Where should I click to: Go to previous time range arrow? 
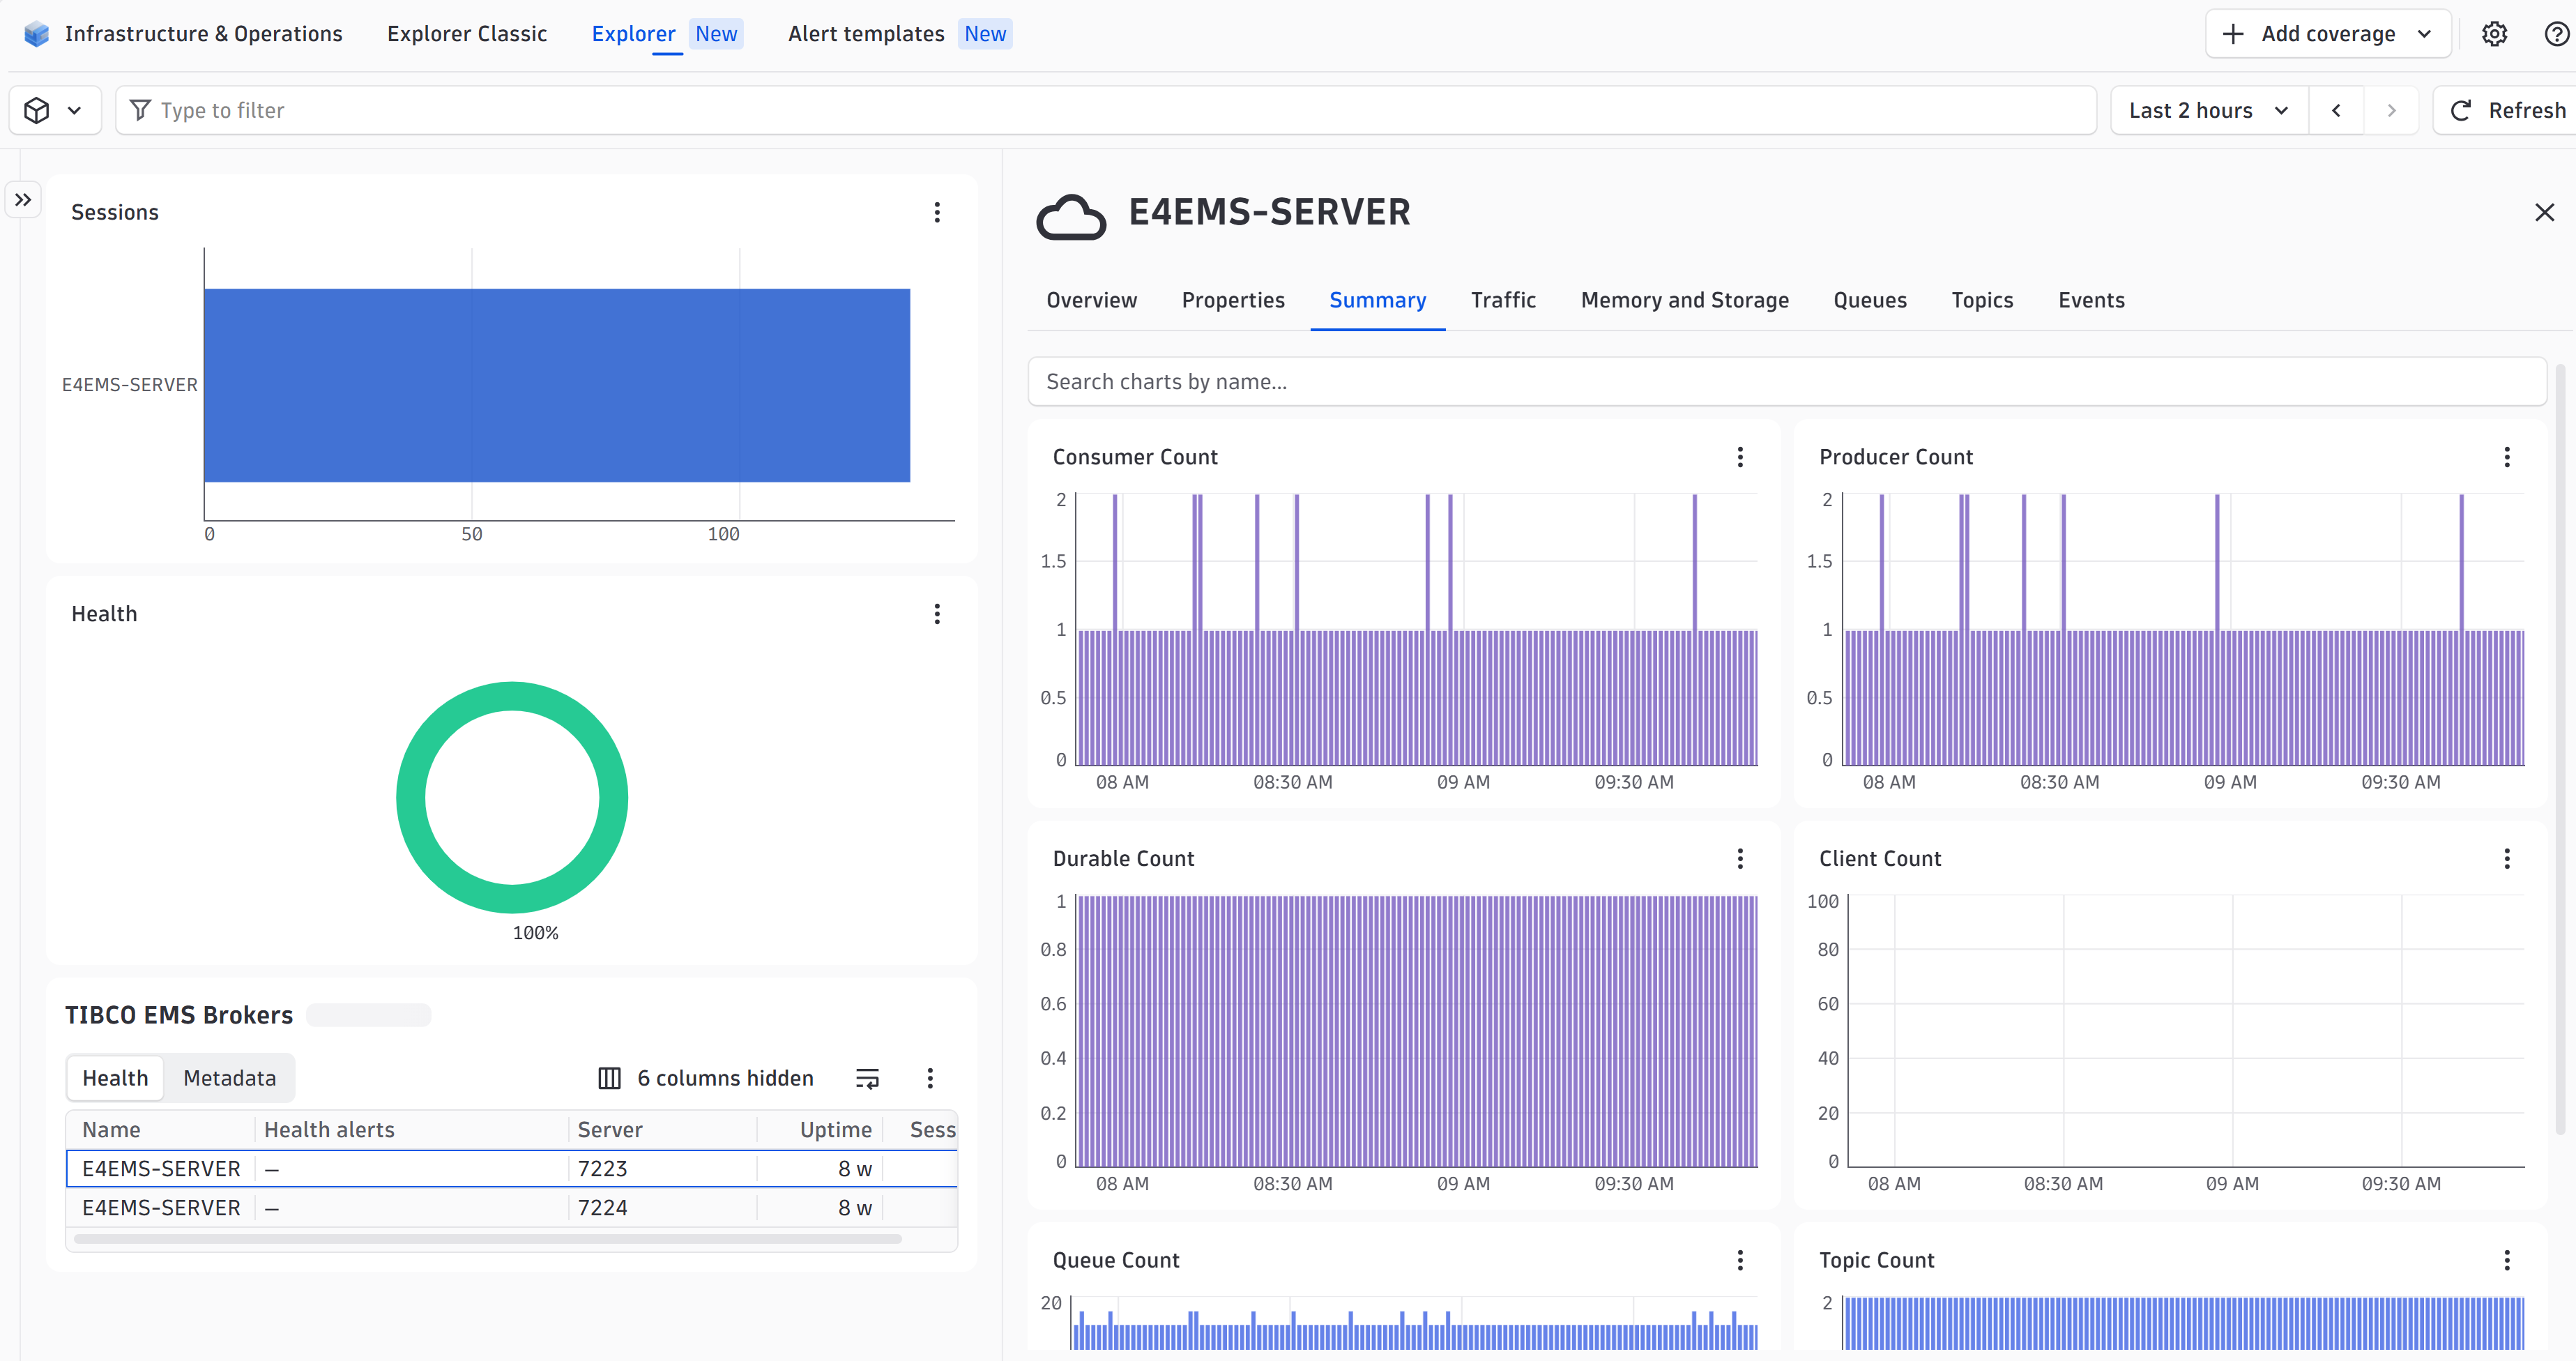[x=2336, y=110]
